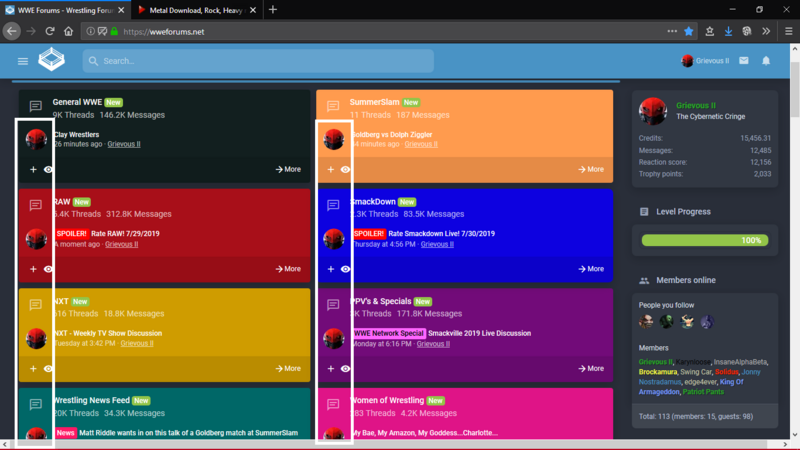Open the inbox envelope icon
Image resolution: width=800 pixels, height=450 pixels.
point(744,61)
